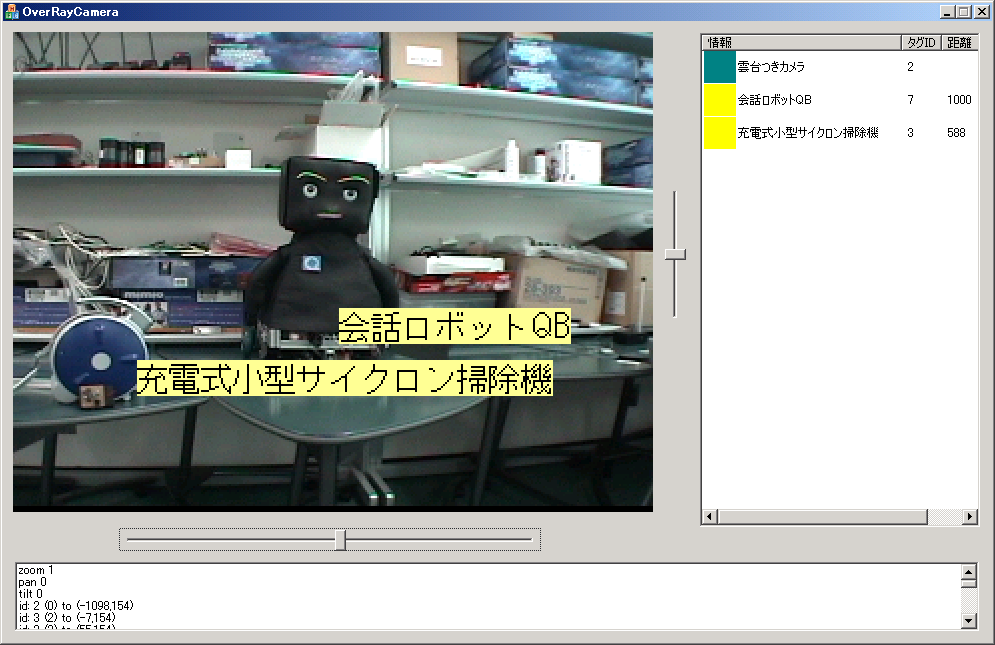Click the 'tilt 0' log line
This screenshot has height=645, width=995.
tap(30, 594)
